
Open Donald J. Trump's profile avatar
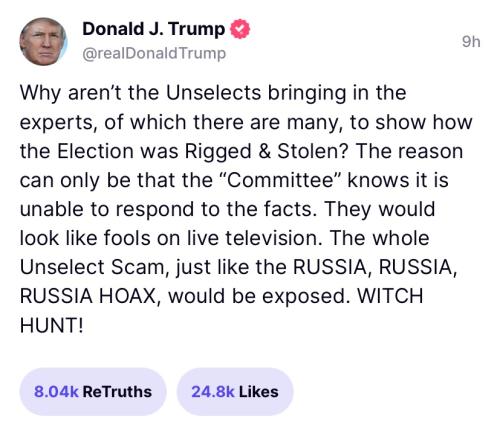click(x=43, y=42)
